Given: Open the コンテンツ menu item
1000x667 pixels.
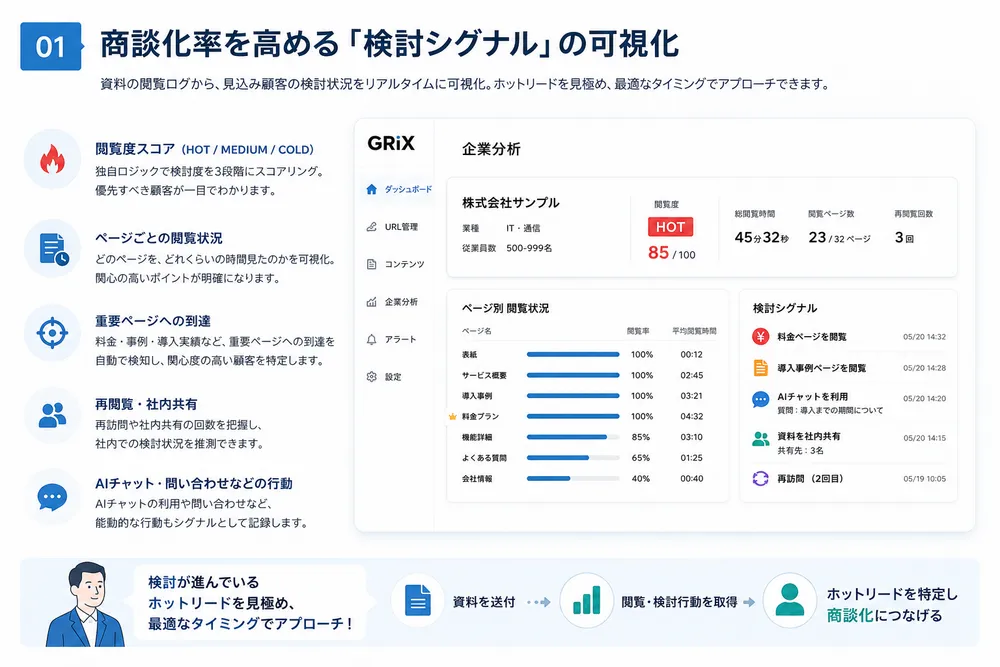Looking at the screenshot, I should click(395, 264).
